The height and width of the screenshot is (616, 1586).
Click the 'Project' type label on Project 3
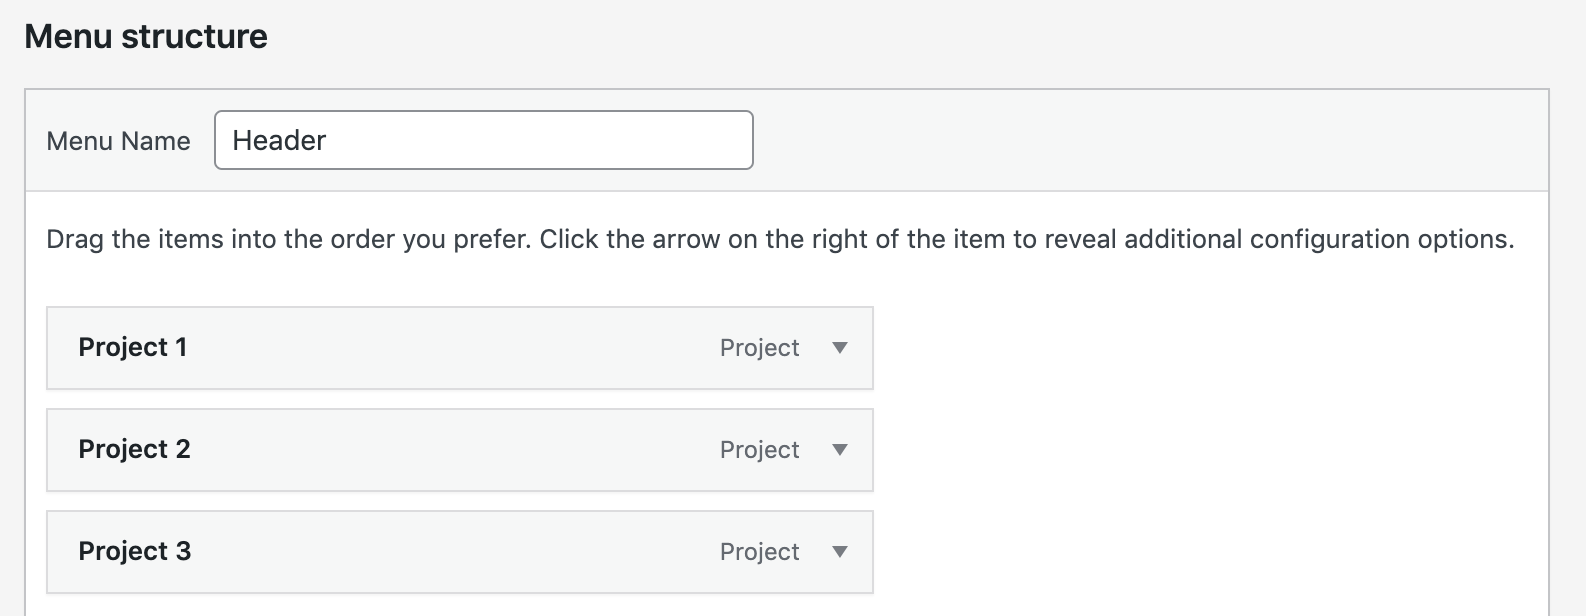coord(759,552)
